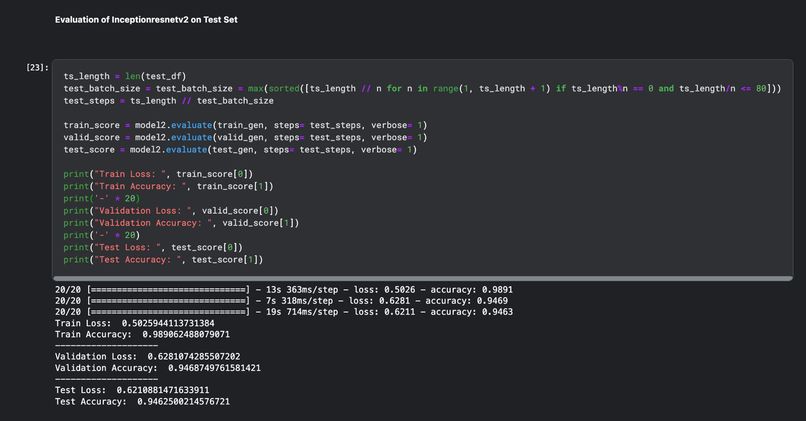Click the print "Train Accuracy: " code line
This screenshot has height=421, width=806.
169,186
